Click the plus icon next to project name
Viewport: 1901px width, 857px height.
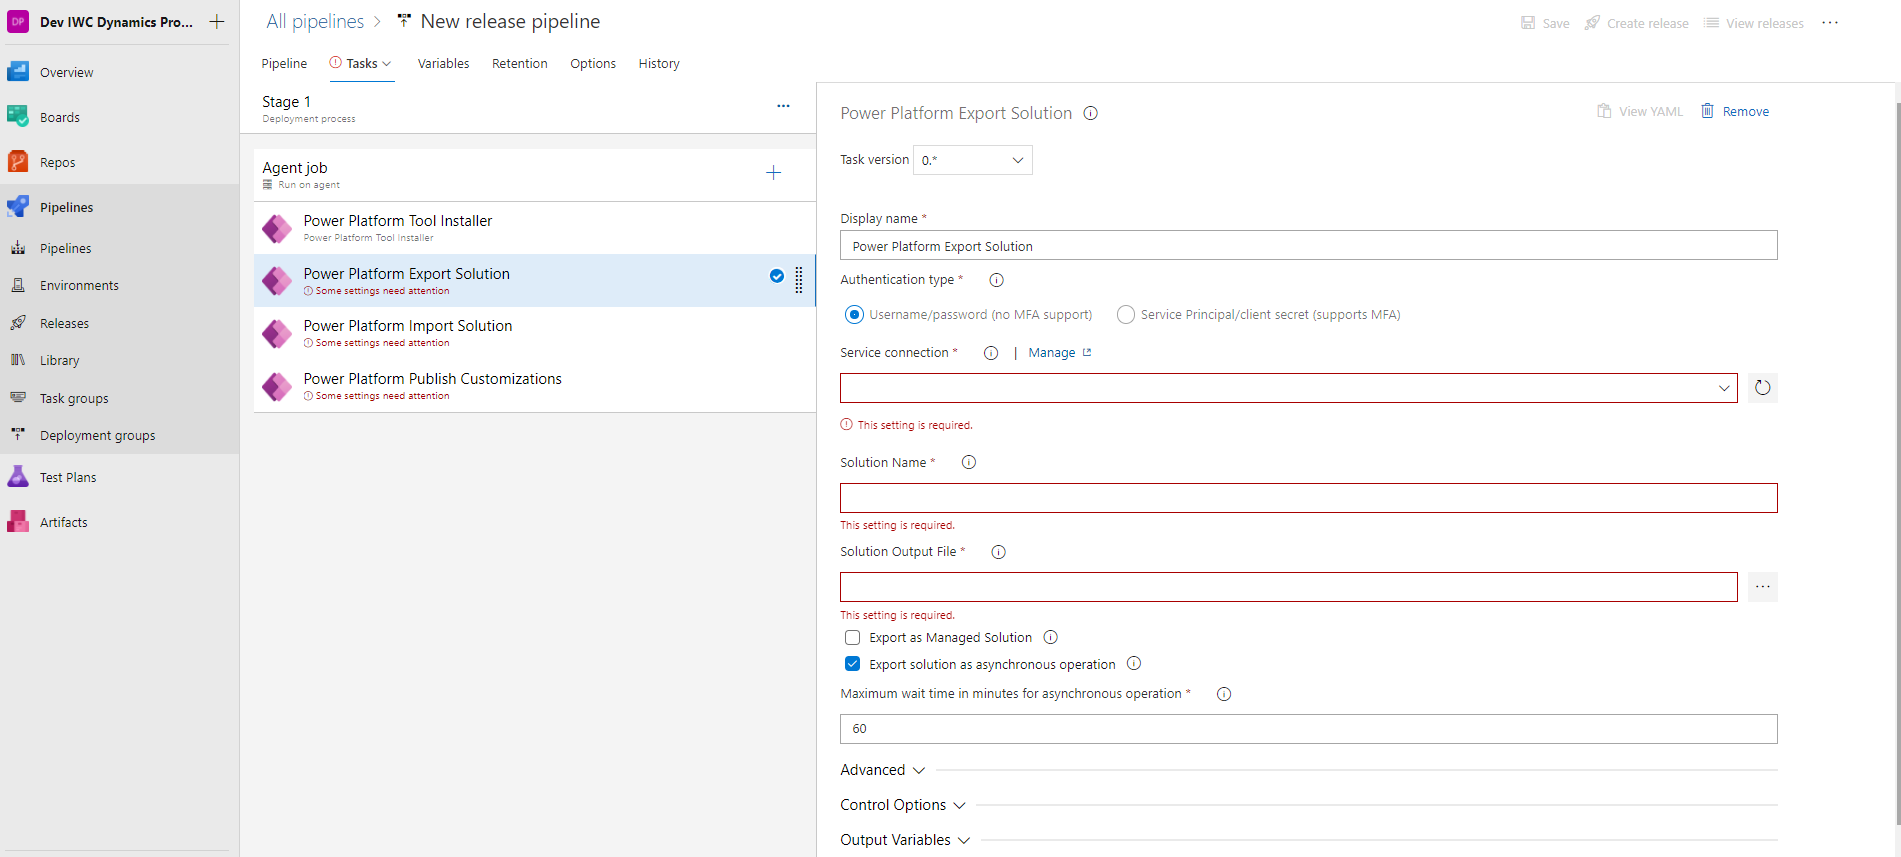(216, 22)
